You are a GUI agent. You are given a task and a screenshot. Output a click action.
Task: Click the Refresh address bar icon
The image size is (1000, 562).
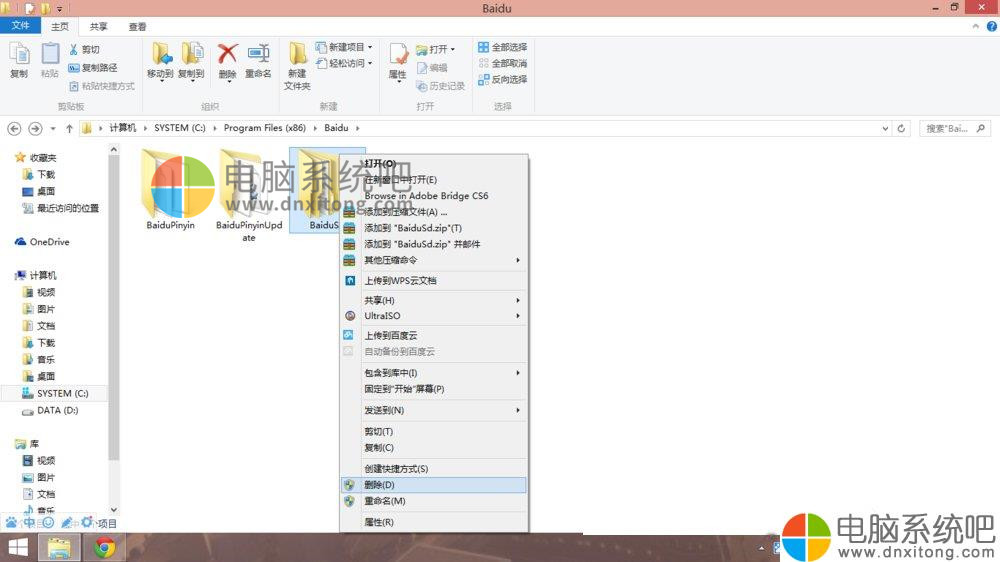[x=901, y=128]
